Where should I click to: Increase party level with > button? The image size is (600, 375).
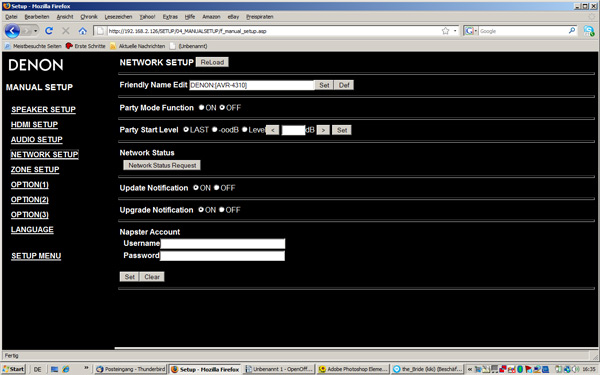[x=323, y=130]
